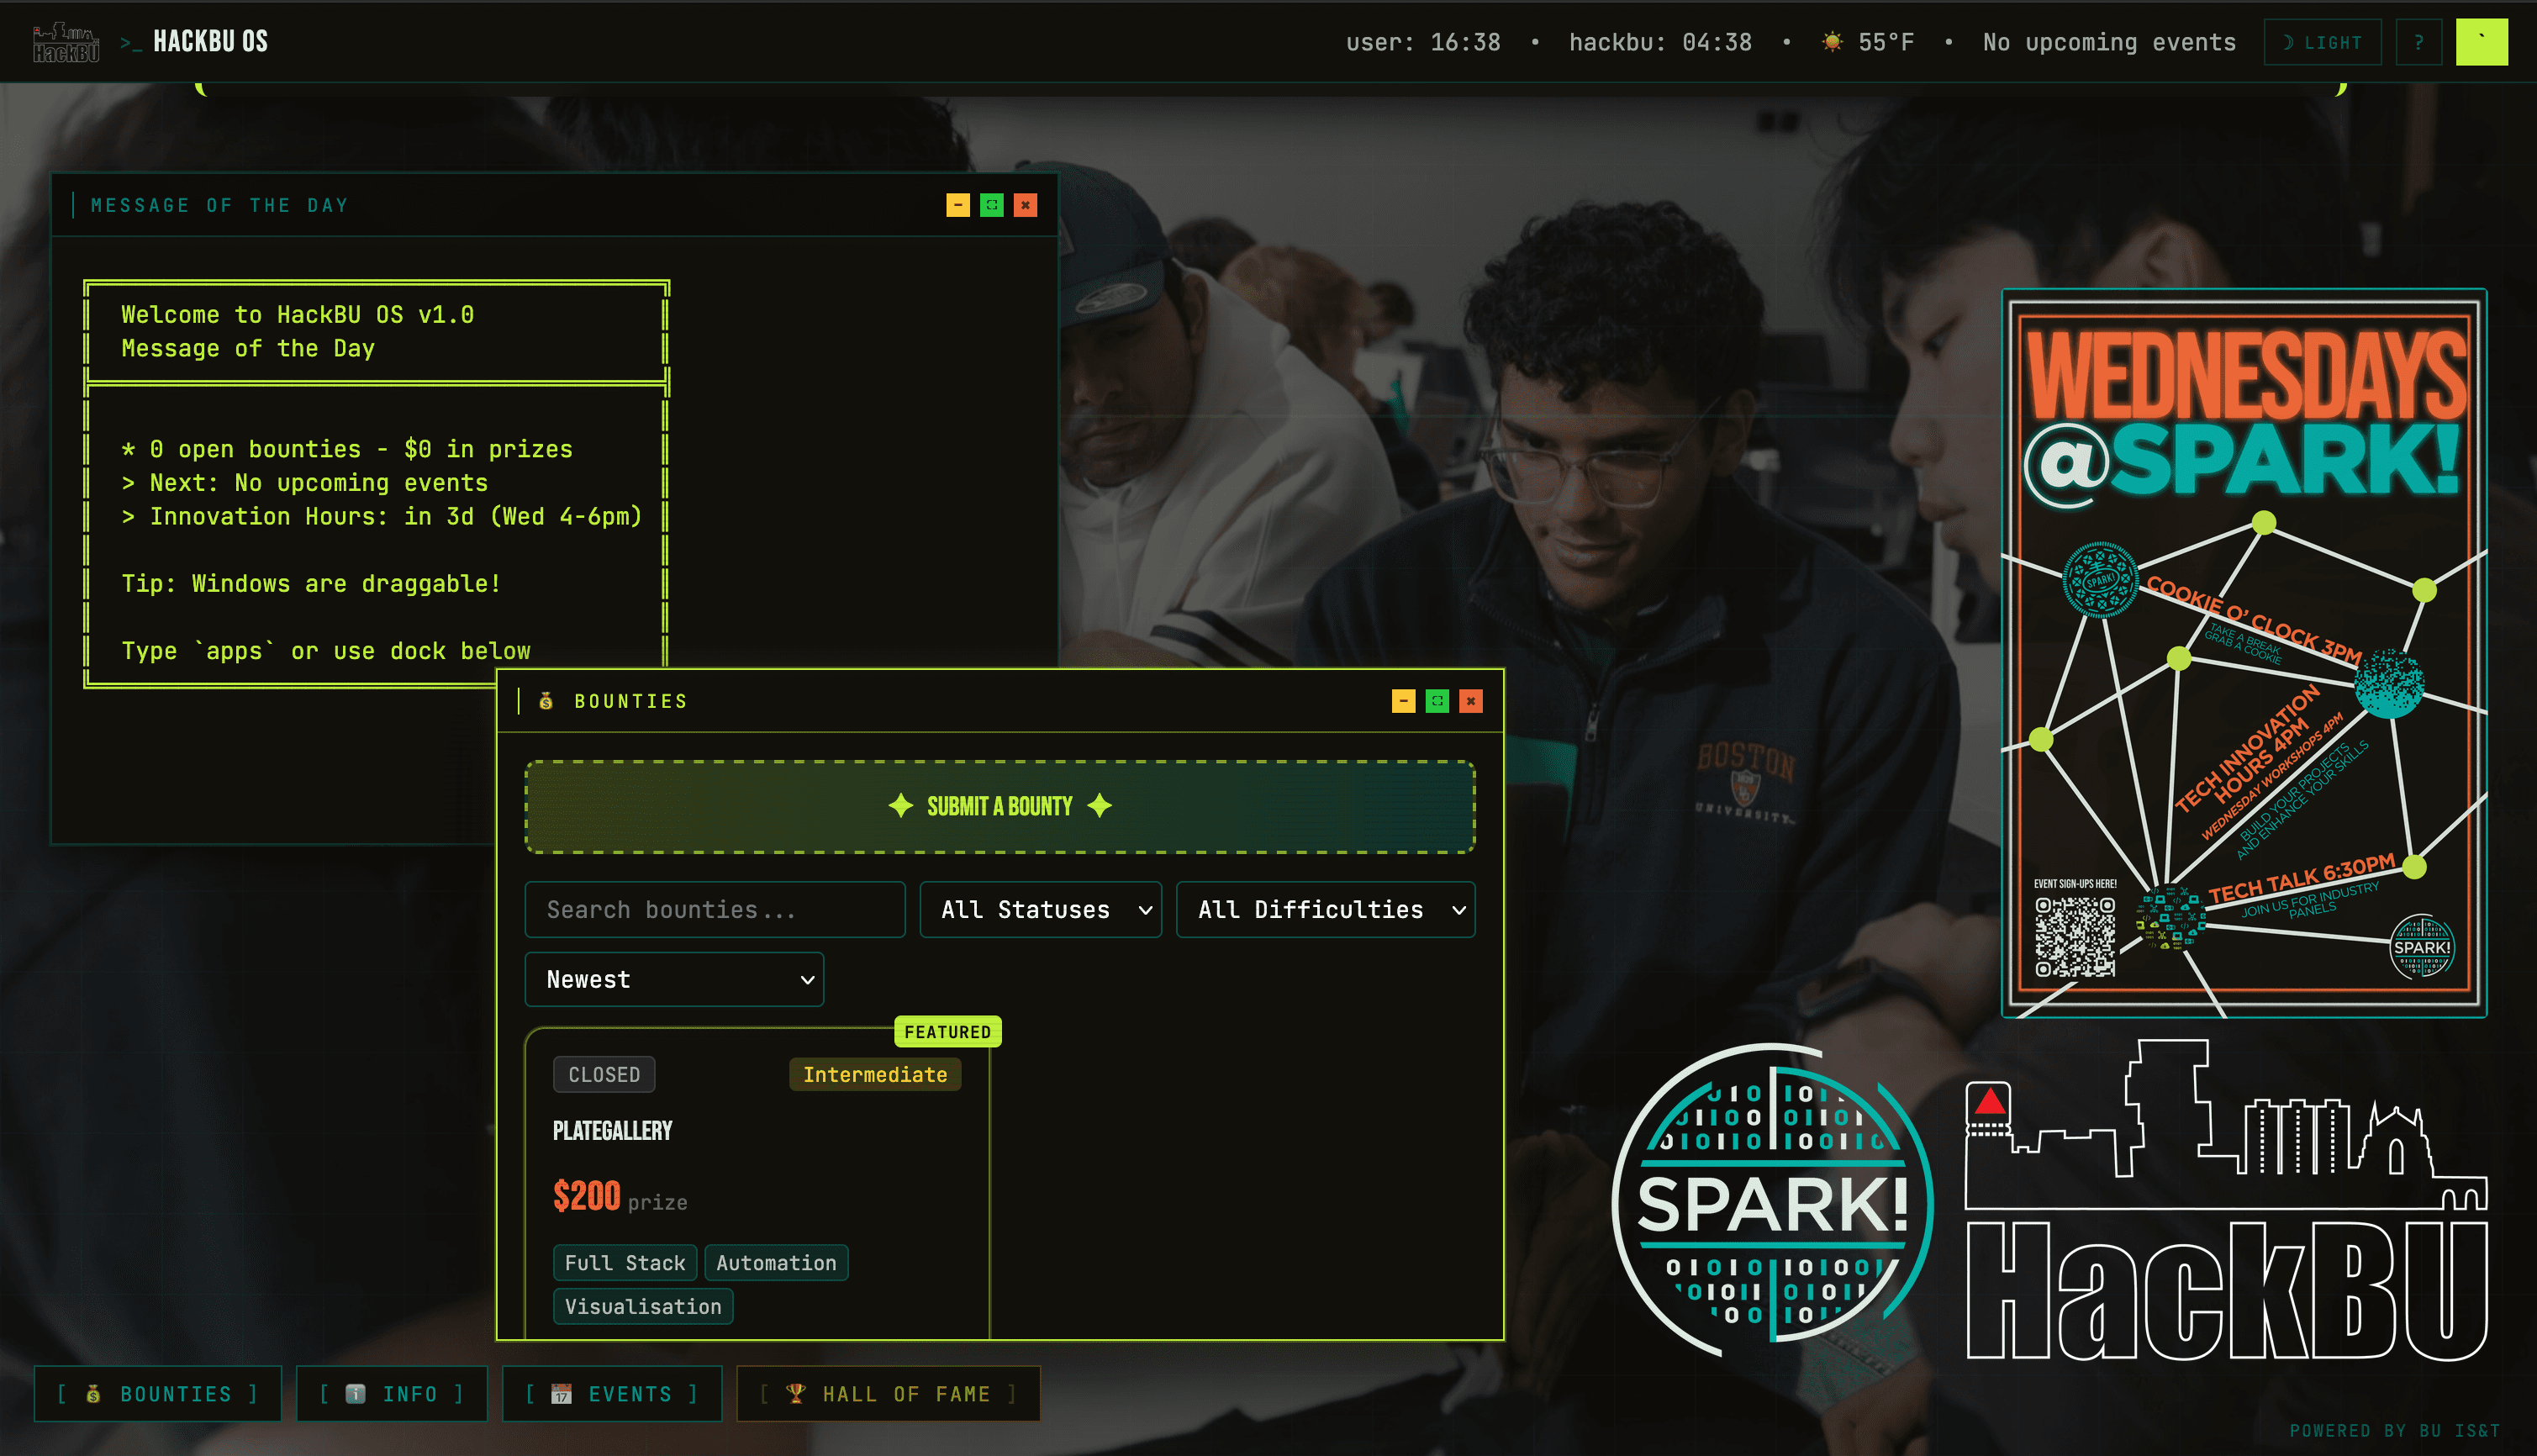Viewport: 2537px width, 1456px height.
Task: Open Hall of Fame from the dock
Action: pos(888,1394)
